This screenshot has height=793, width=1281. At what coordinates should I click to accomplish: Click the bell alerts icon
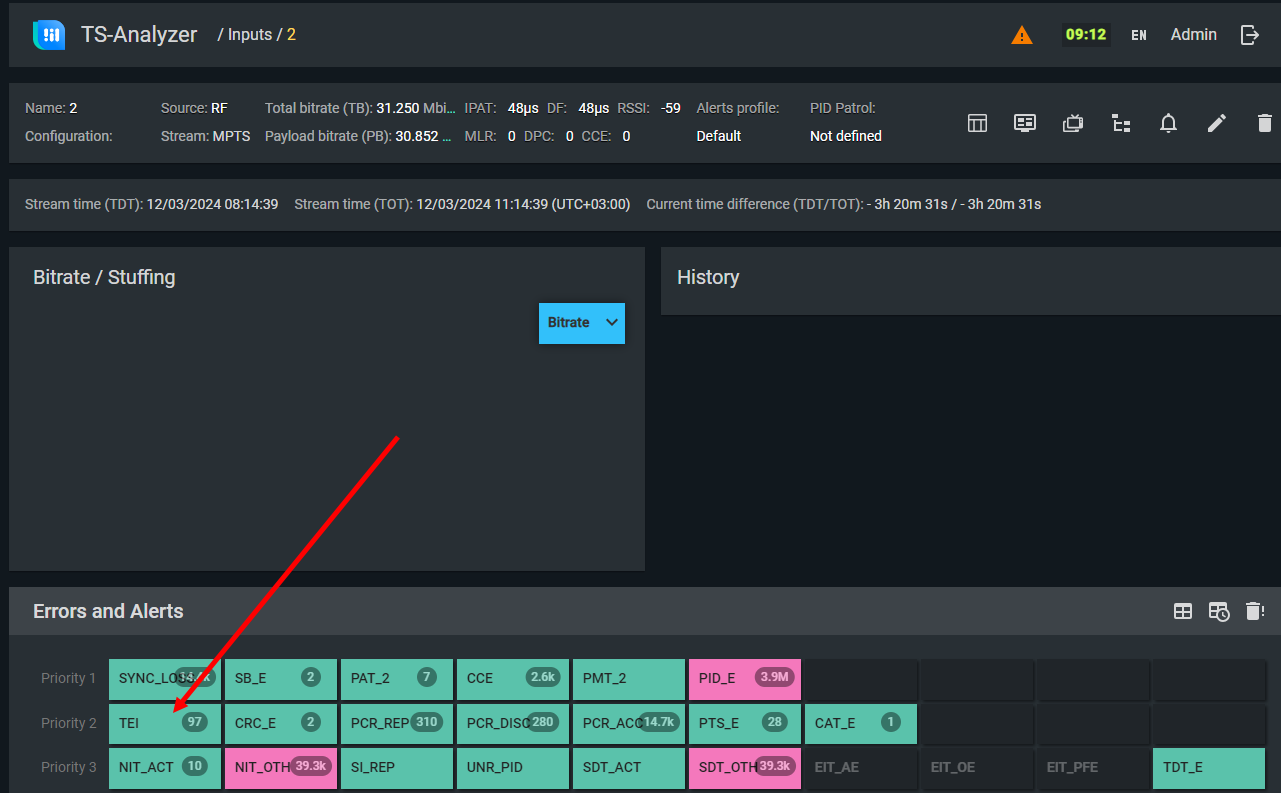1168,123
